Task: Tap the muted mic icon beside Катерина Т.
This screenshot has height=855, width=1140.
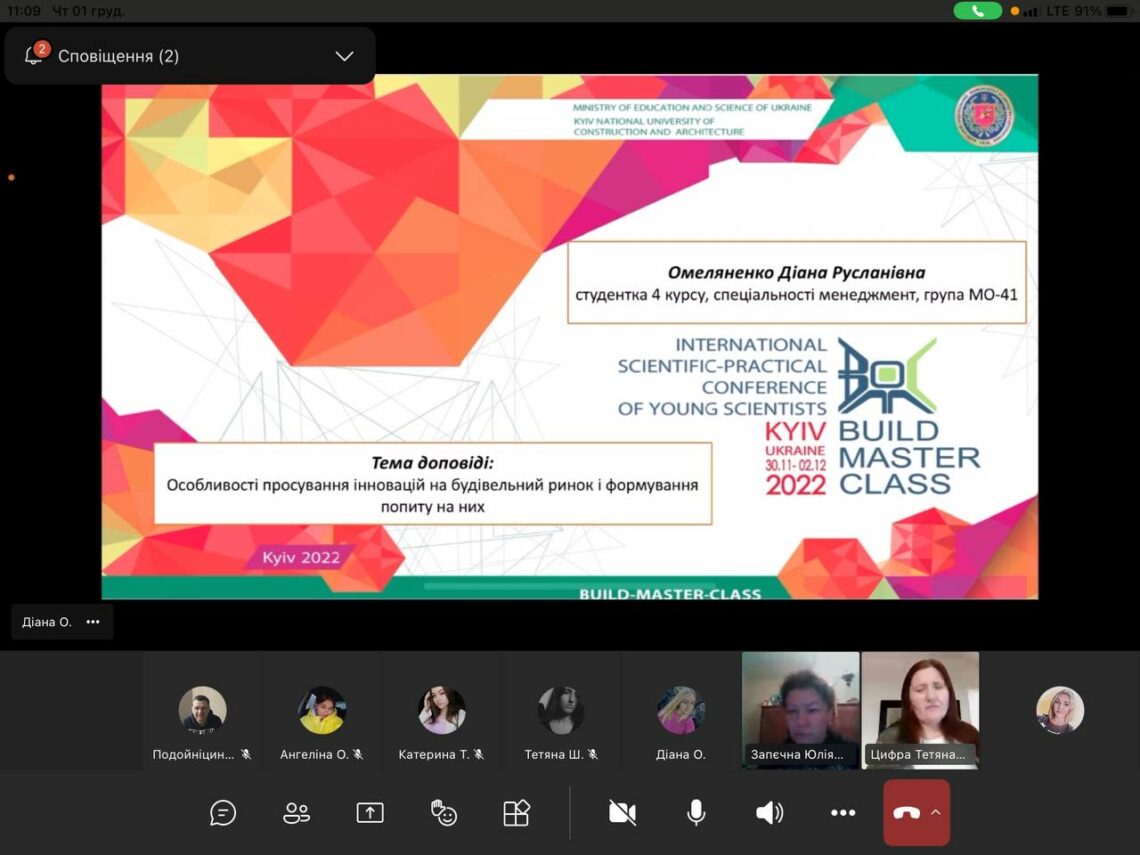Action: [x=478, y=755]
